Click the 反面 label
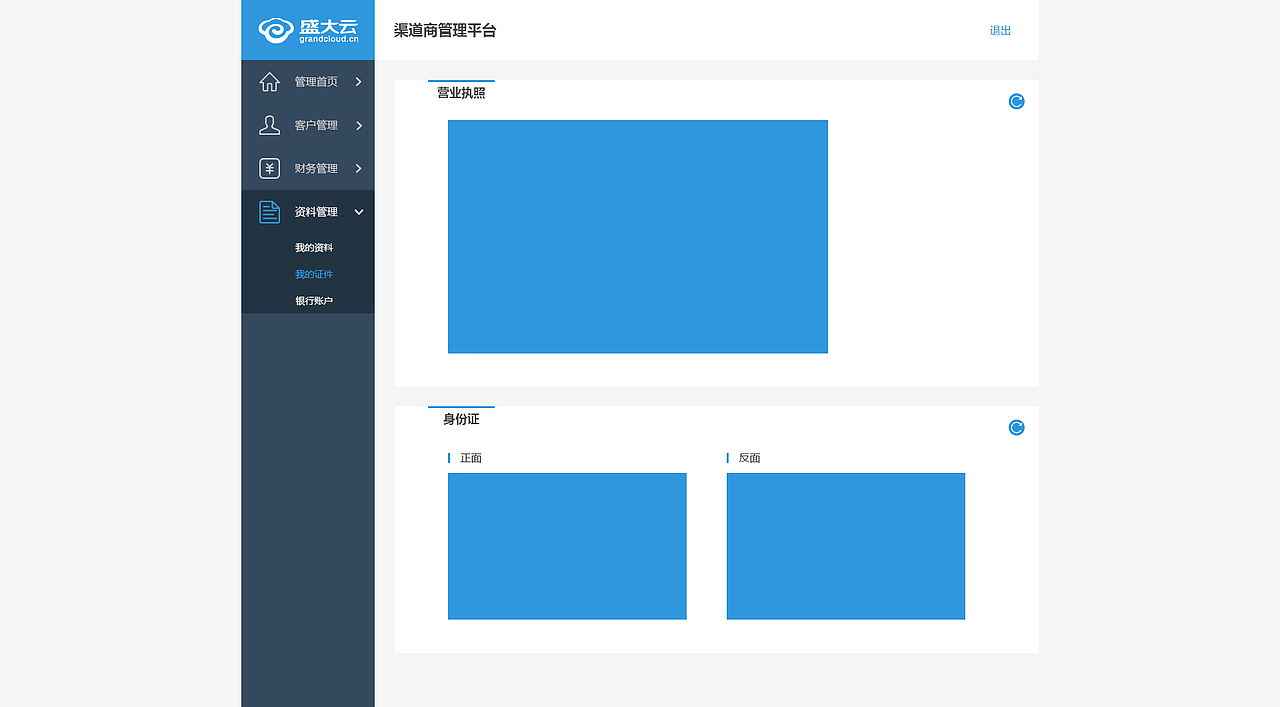The width and height of the screenshot is (1280, 707). click(x=750, y=458)
